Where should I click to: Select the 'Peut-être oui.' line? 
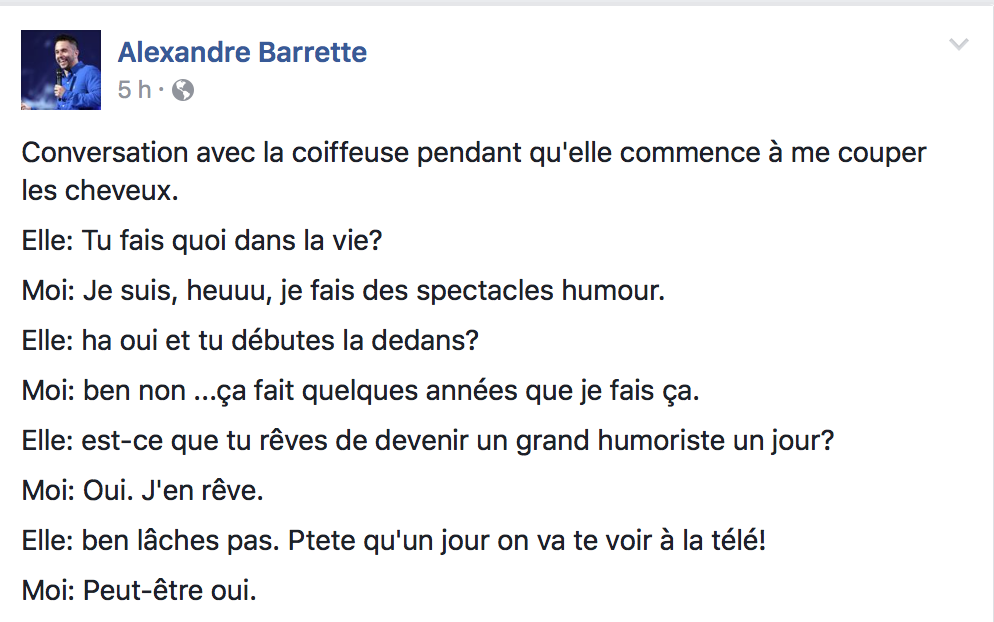click(139, 590)
